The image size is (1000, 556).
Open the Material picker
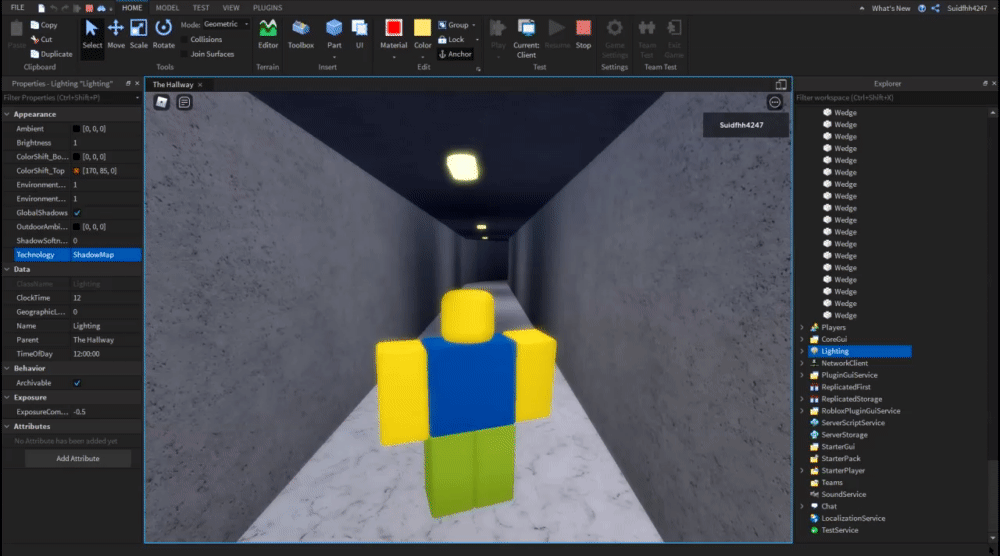click(x=393, y=34)
